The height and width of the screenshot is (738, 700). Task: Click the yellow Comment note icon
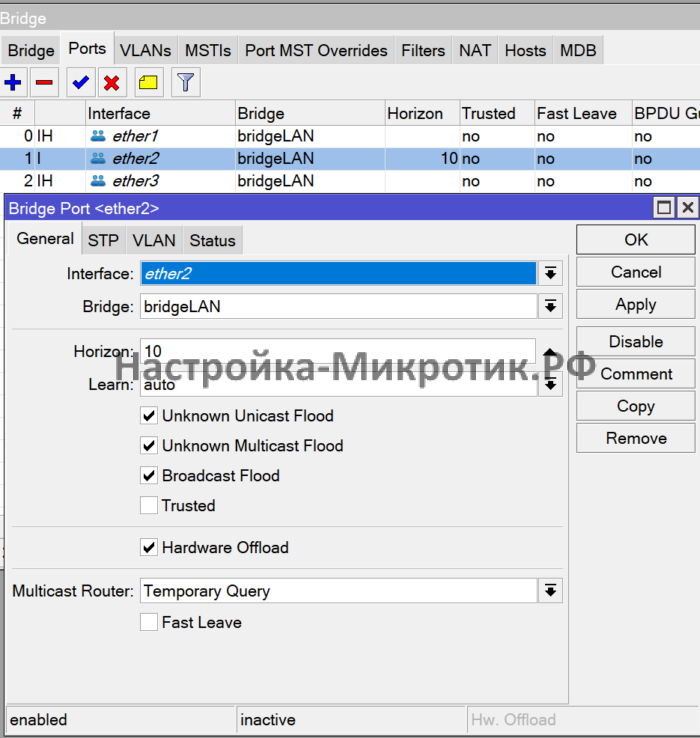pyautogui.click(x=148, y=83)
